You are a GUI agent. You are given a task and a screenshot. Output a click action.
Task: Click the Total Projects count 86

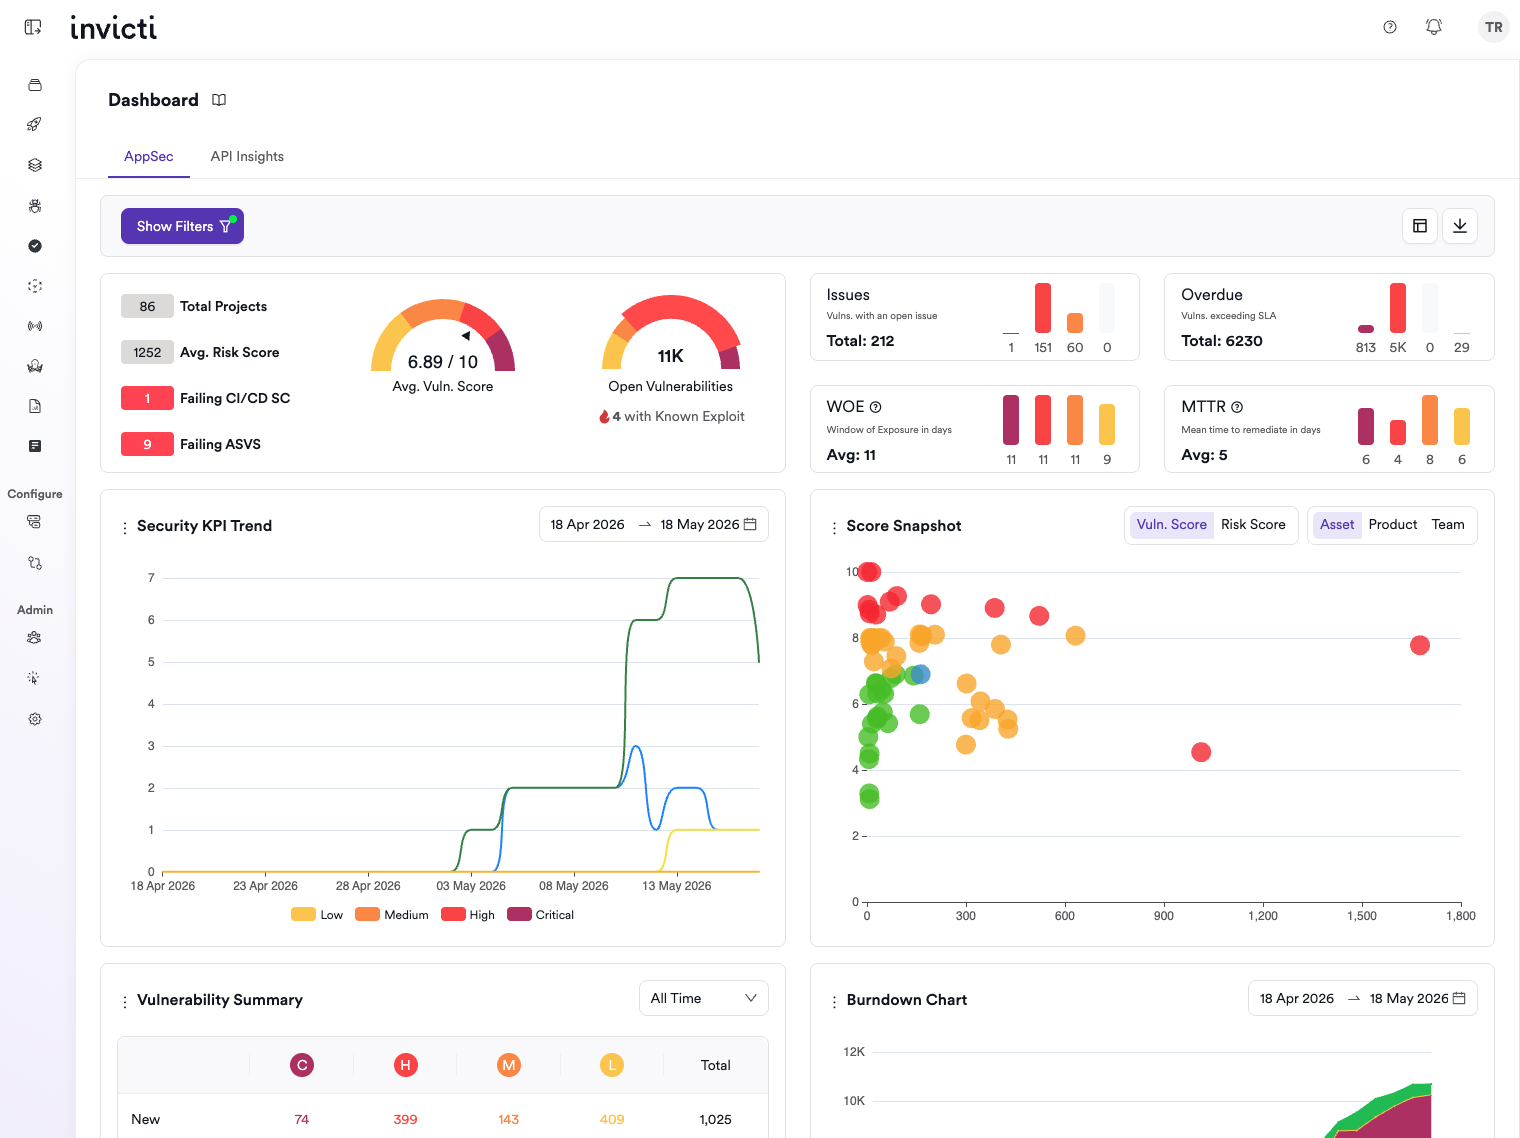(148, 307)
